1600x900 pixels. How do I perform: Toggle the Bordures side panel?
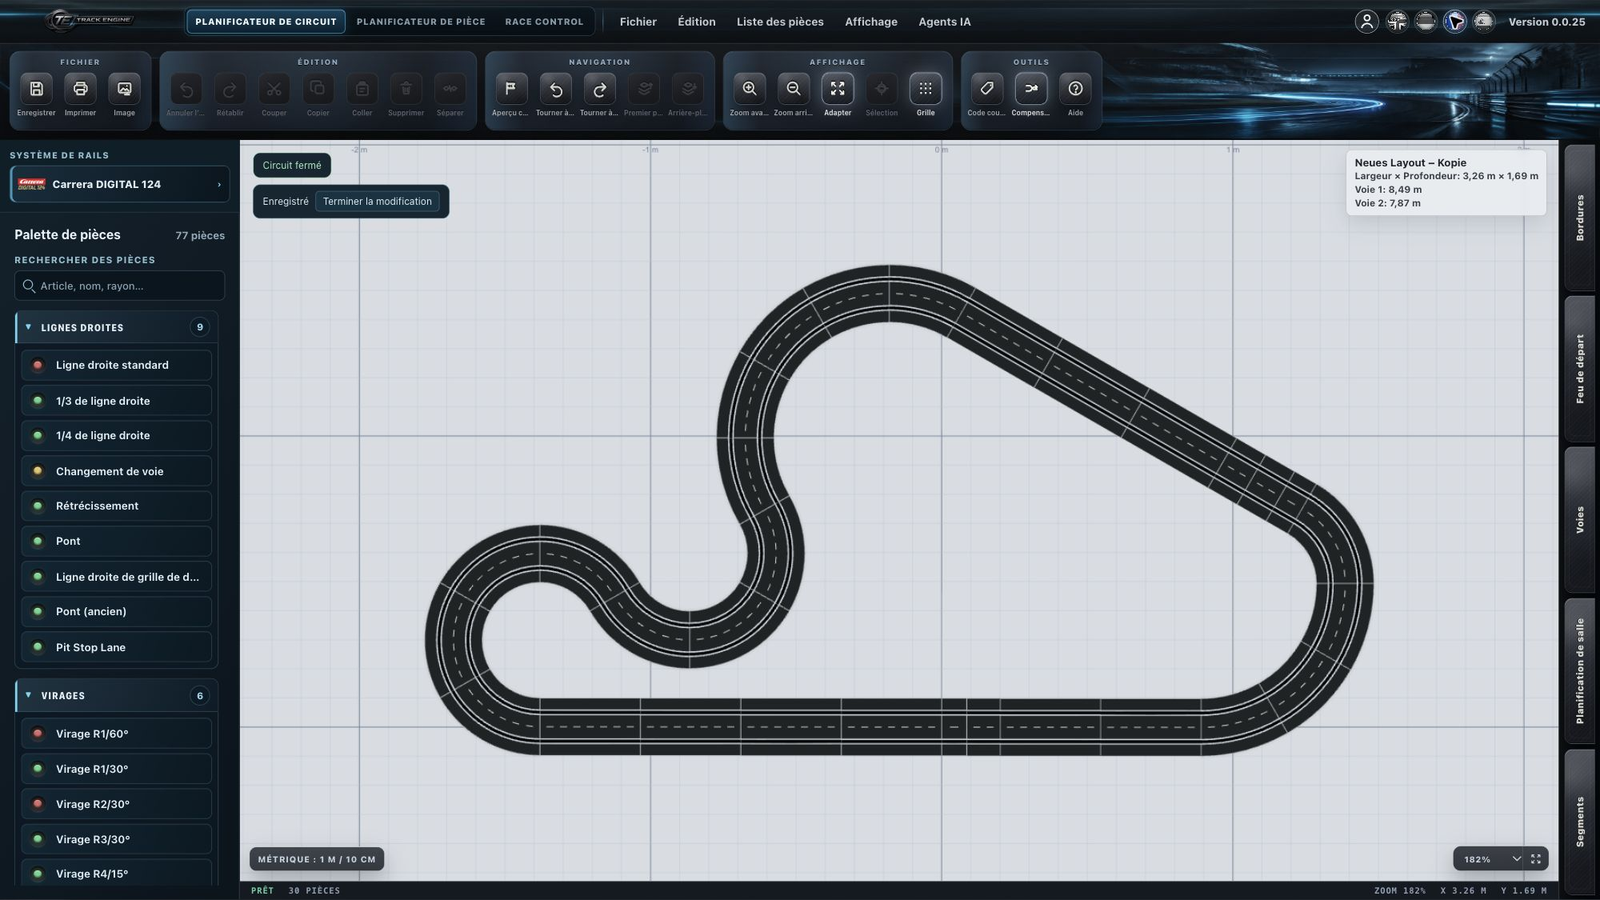[1579, 217]
